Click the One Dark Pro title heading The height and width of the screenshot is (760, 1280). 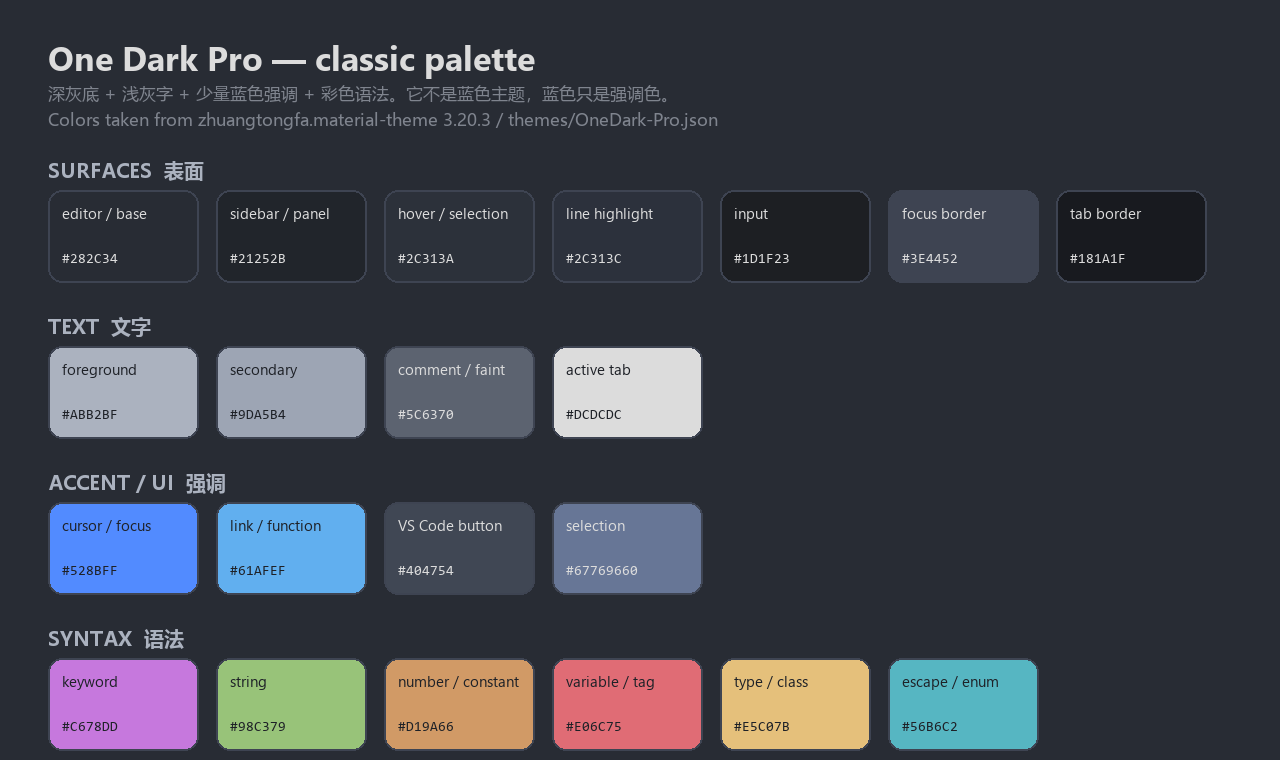pos(291,60)
